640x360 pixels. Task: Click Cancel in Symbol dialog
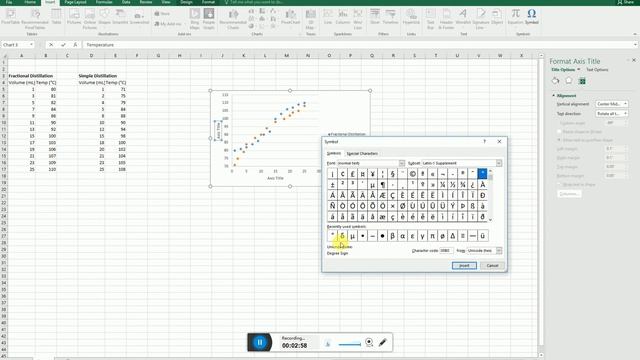point(492,265)
